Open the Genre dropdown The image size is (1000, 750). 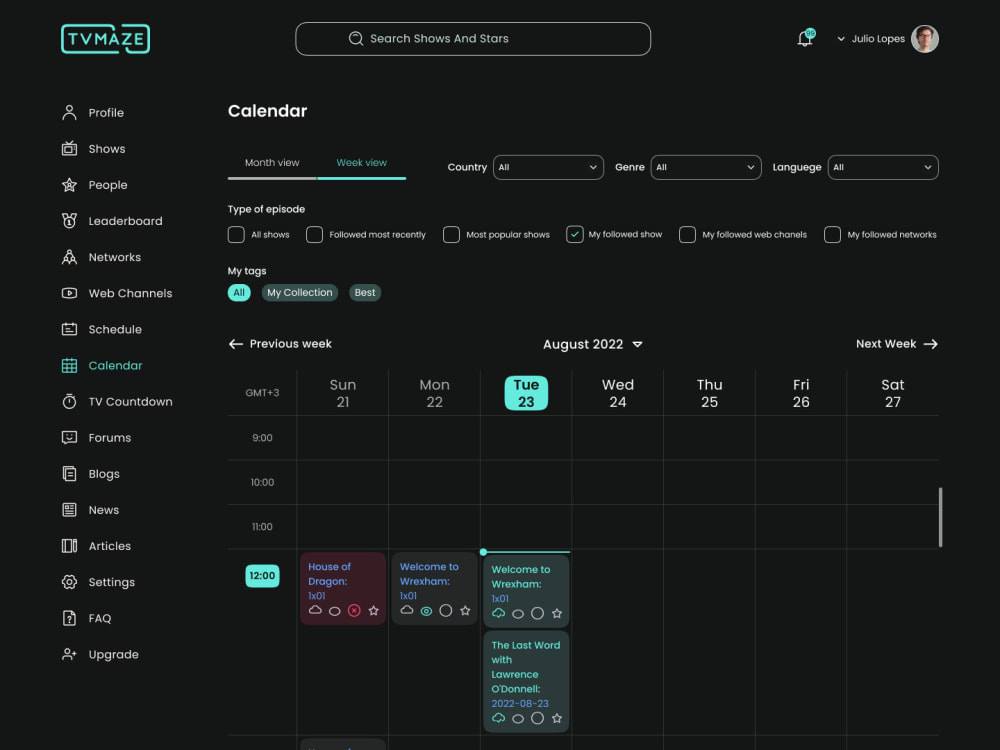[706, 168]
